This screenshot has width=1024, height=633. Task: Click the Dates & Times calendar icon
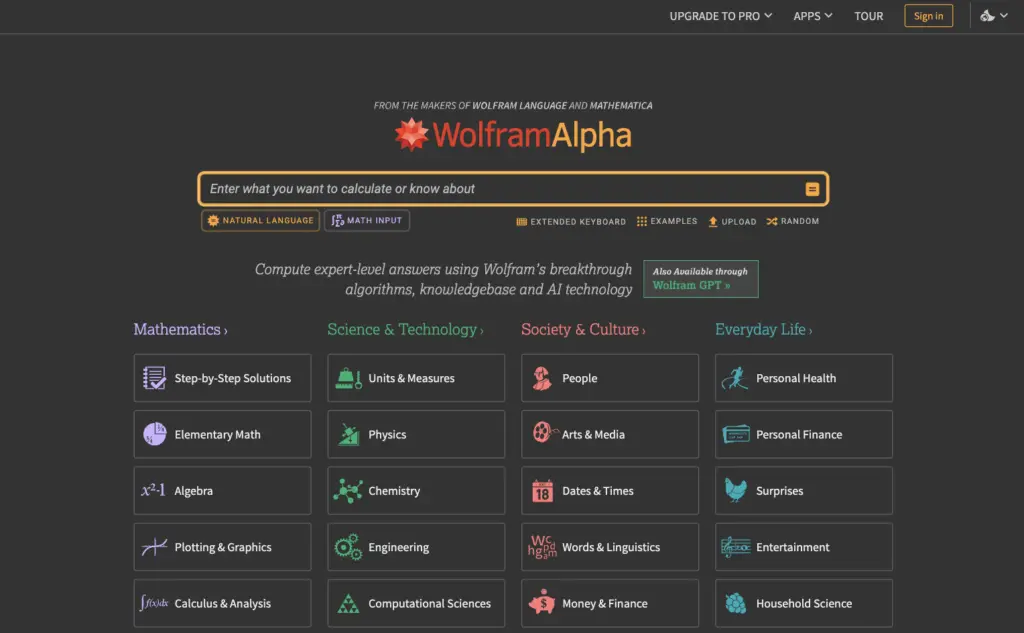542,491
